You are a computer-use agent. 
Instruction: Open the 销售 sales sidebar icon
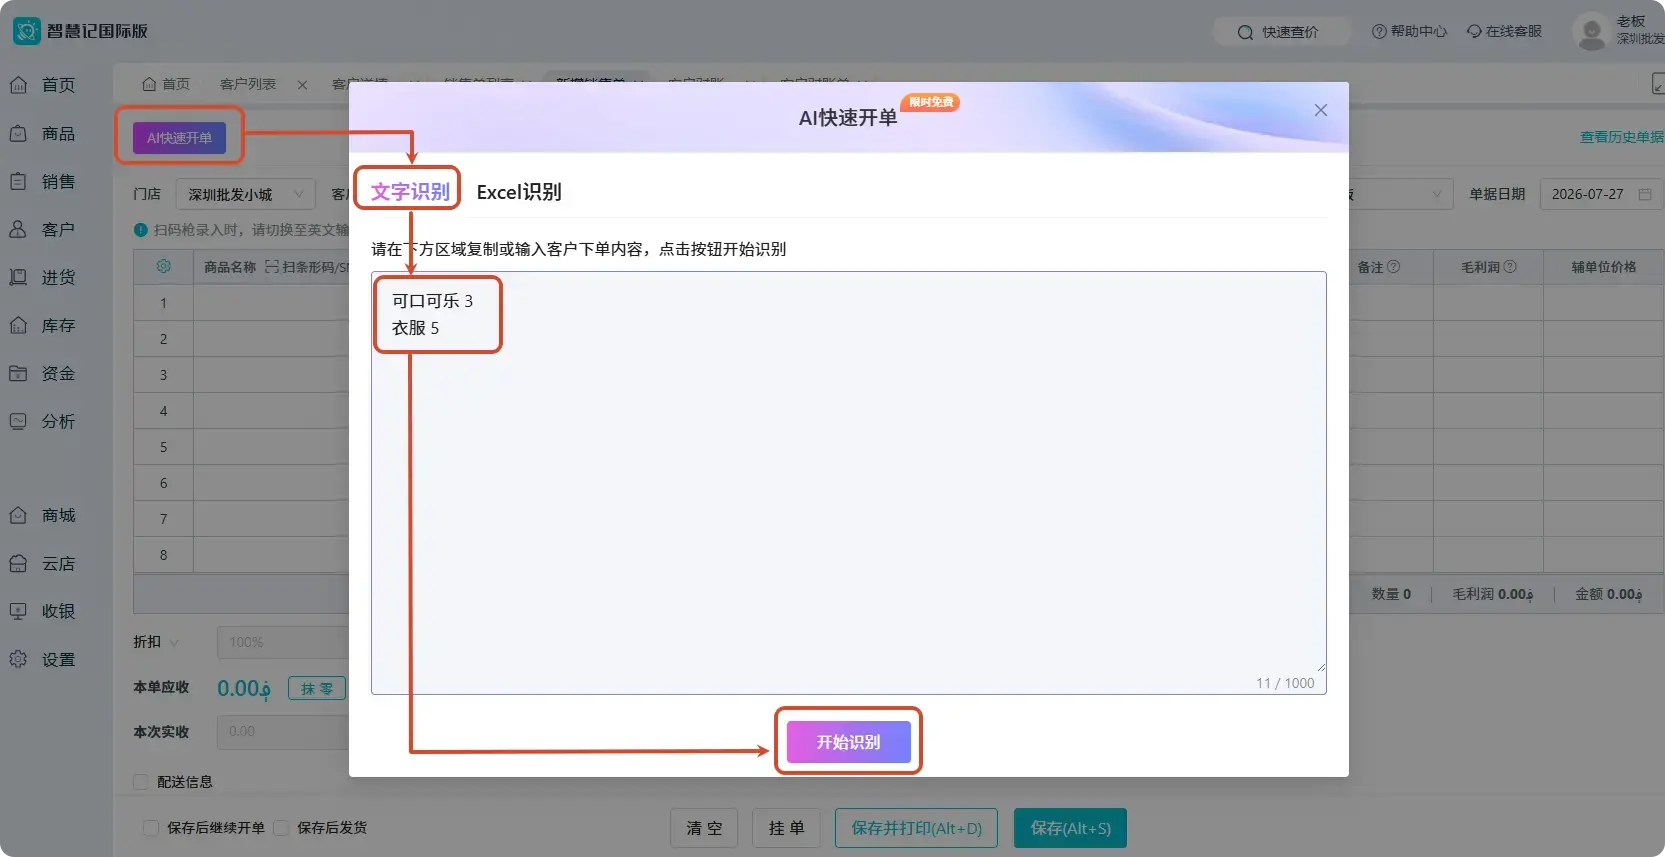(18, 181)
